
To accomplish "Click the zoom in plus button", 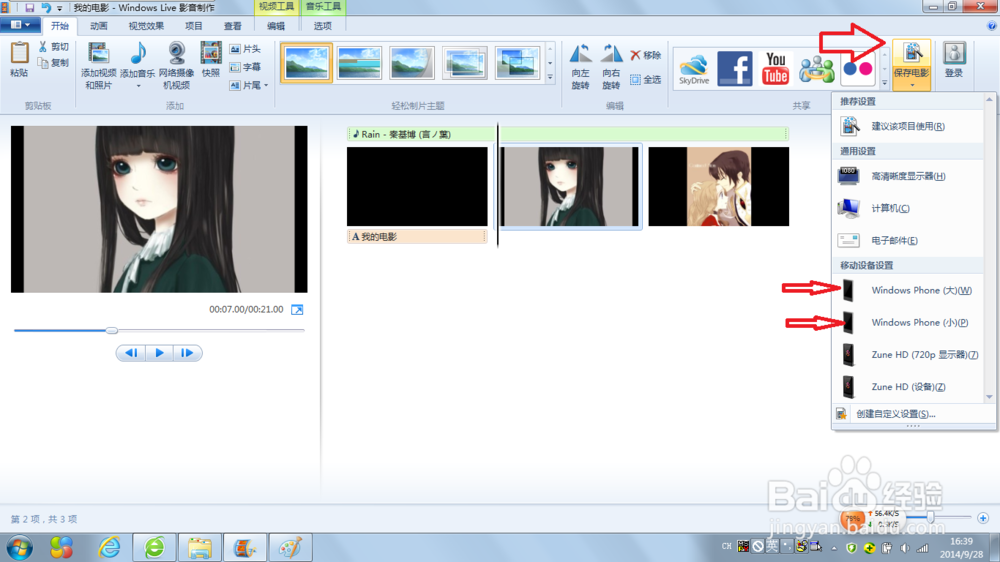I will tap(983, 518).
